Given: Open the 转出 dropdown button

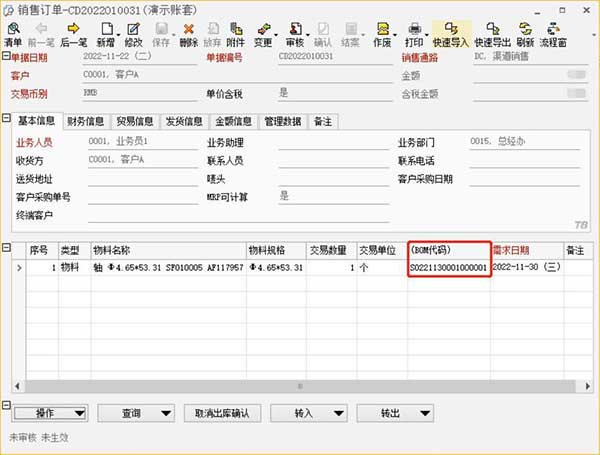Looking at the screenshot, I should click(395, 413).
